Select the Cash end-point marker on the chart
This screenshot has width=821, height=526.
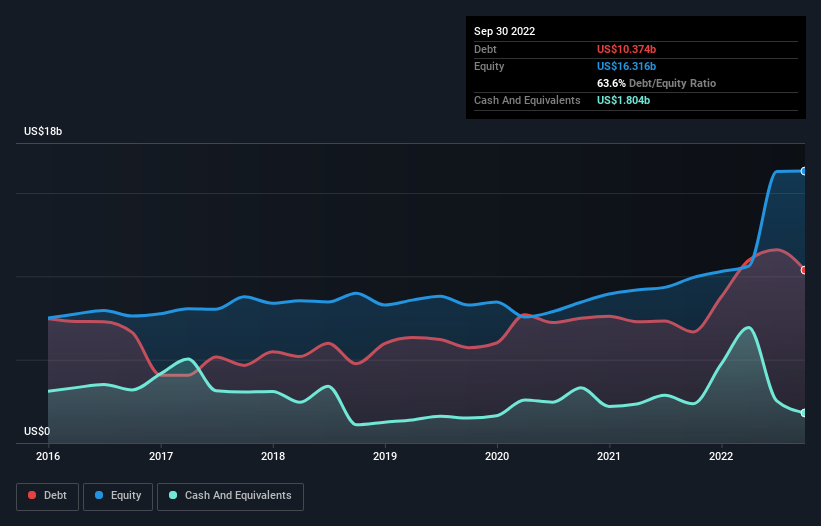804,413
